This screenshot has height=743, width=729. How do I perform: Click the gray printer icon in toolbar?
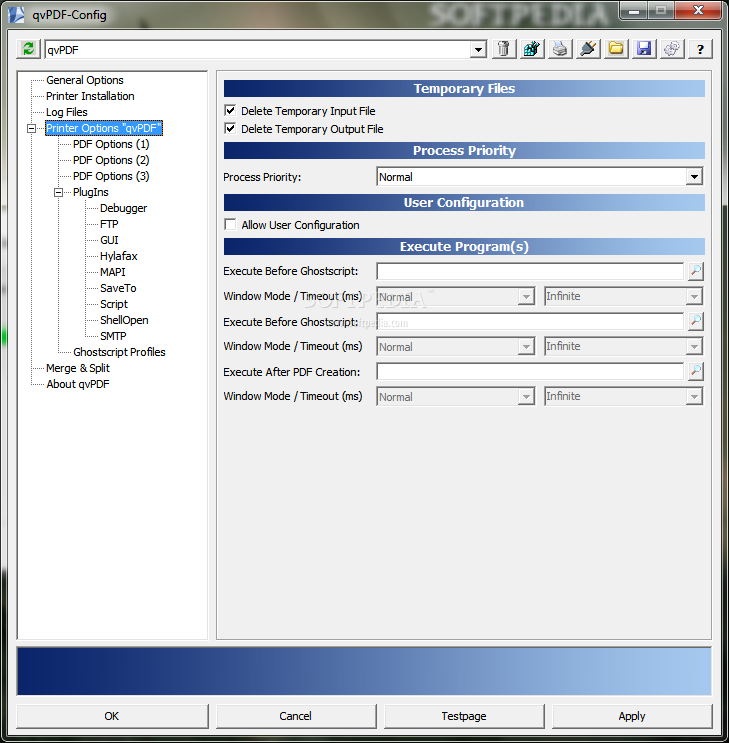pos(560,49)
